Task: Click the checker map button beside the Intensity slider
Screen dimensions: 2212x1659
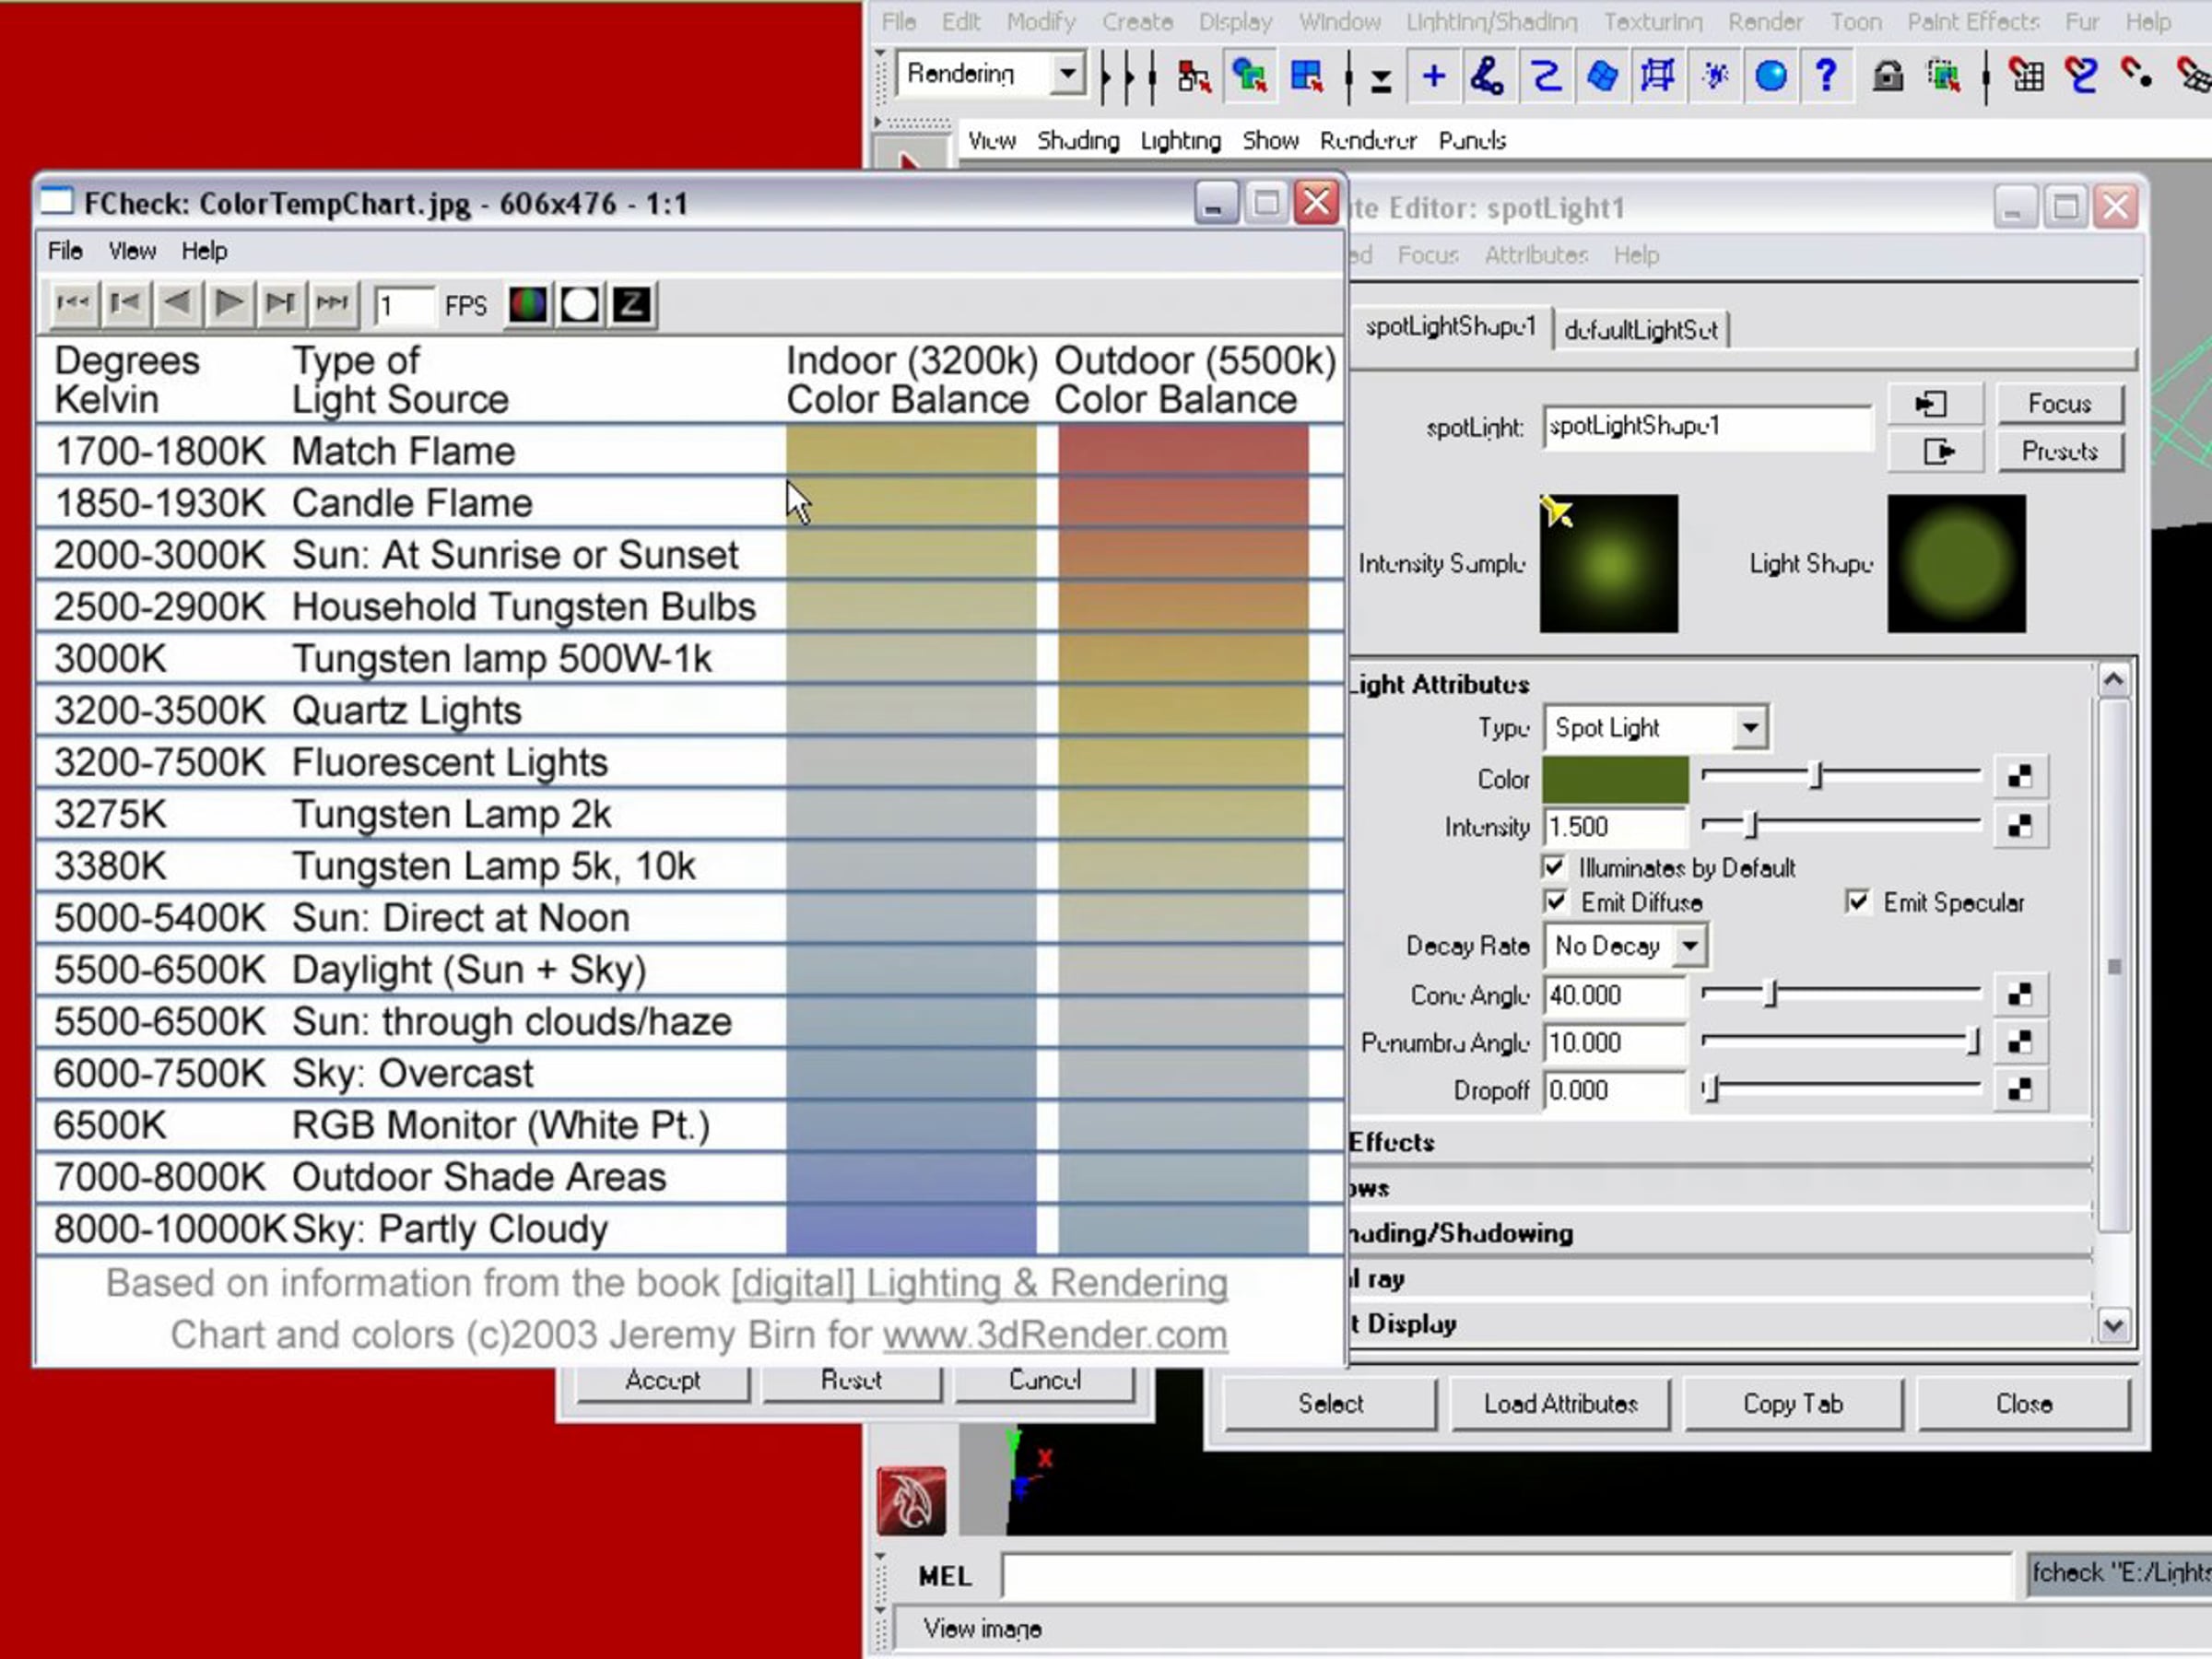Action: pyautogui.click(x=2019, y=826)
